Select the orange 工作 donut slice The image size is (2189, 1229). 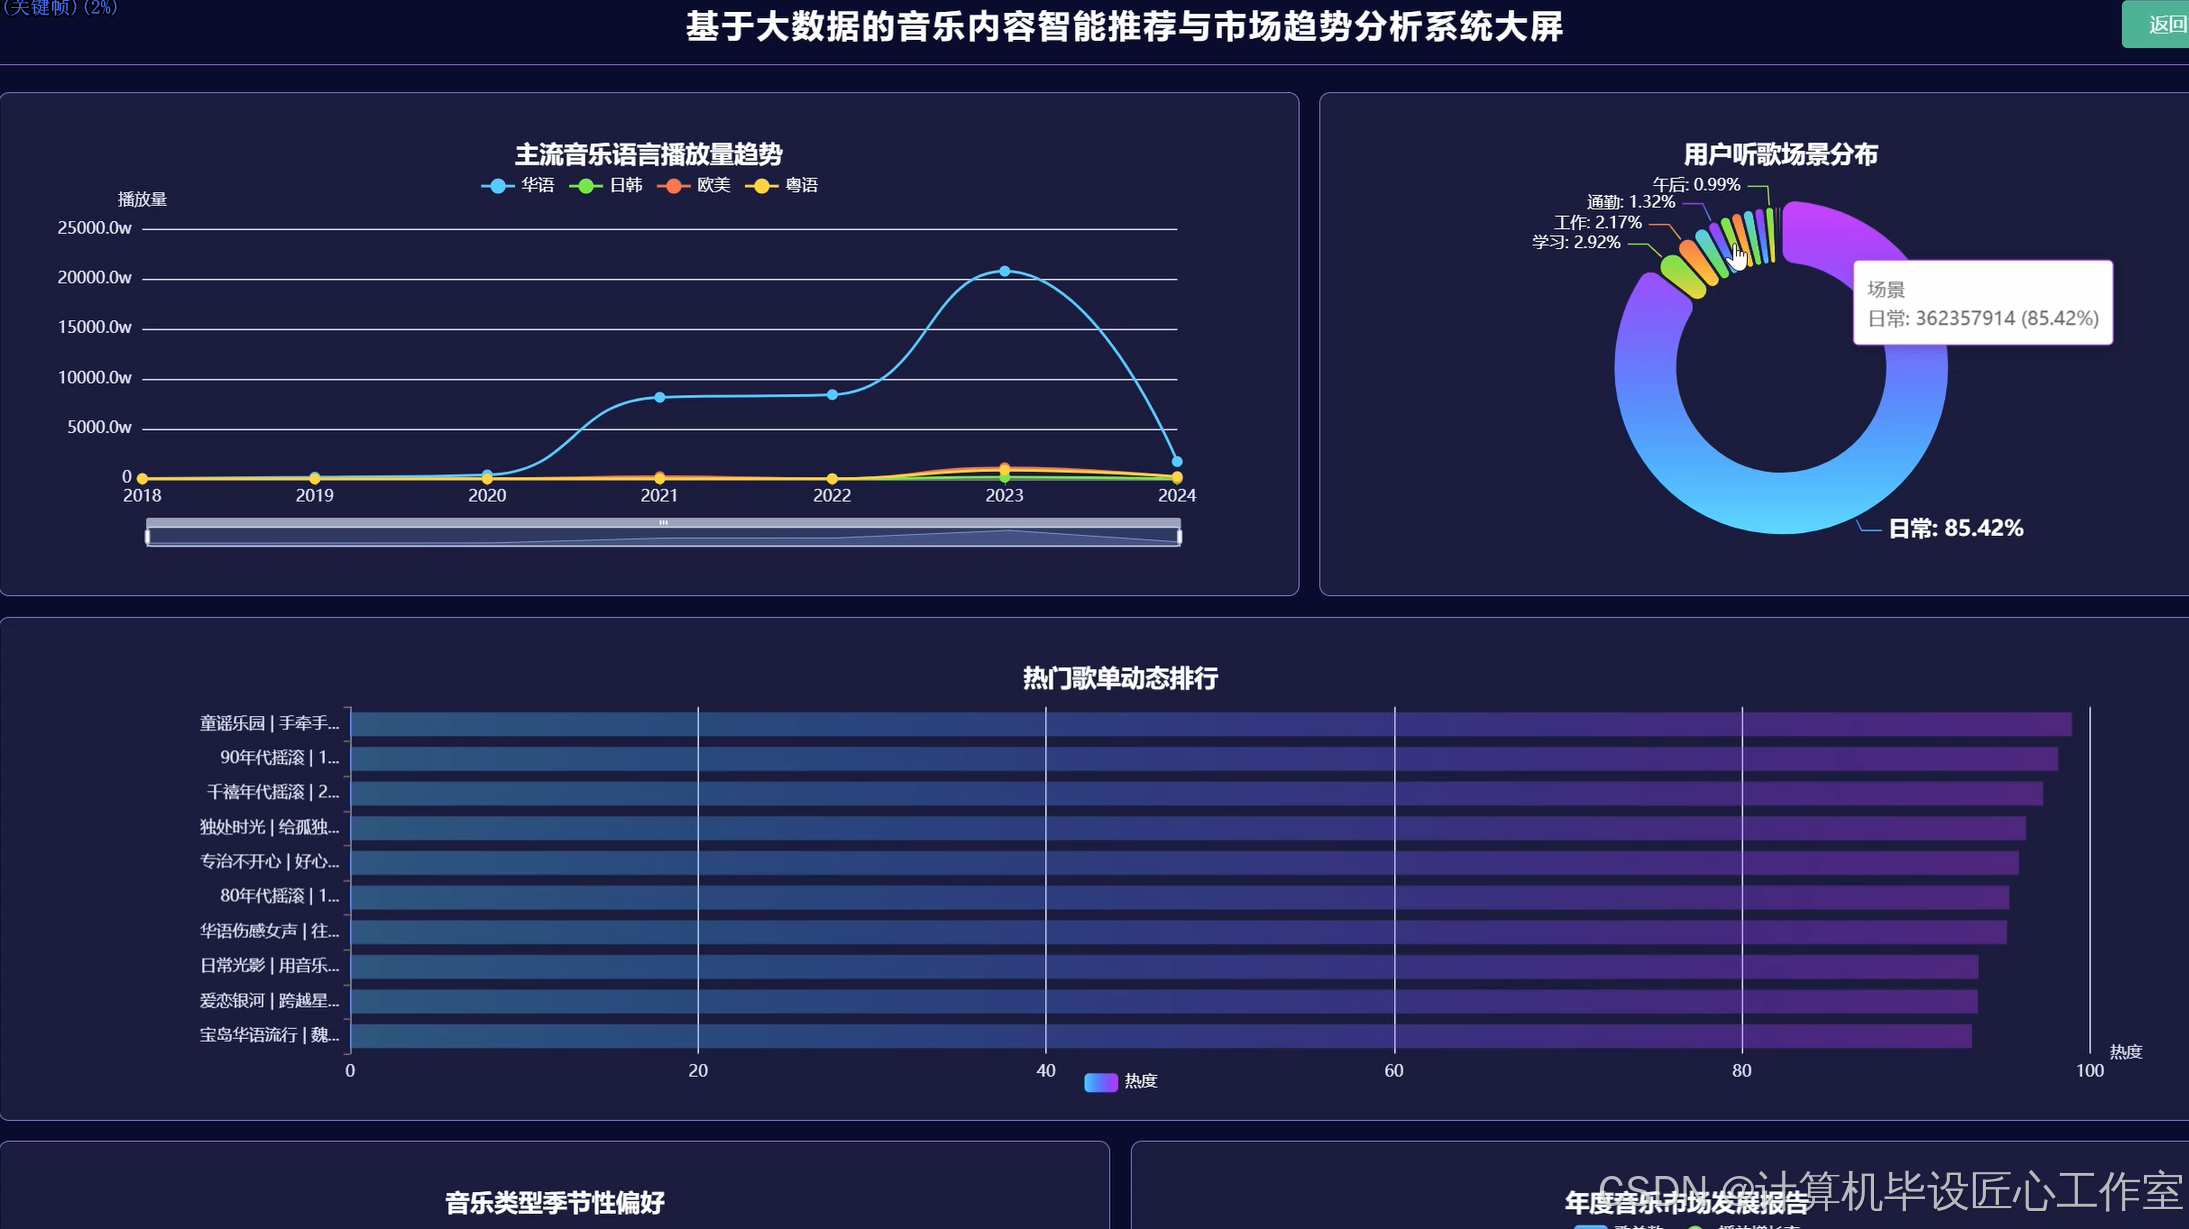click(1699, 261)
